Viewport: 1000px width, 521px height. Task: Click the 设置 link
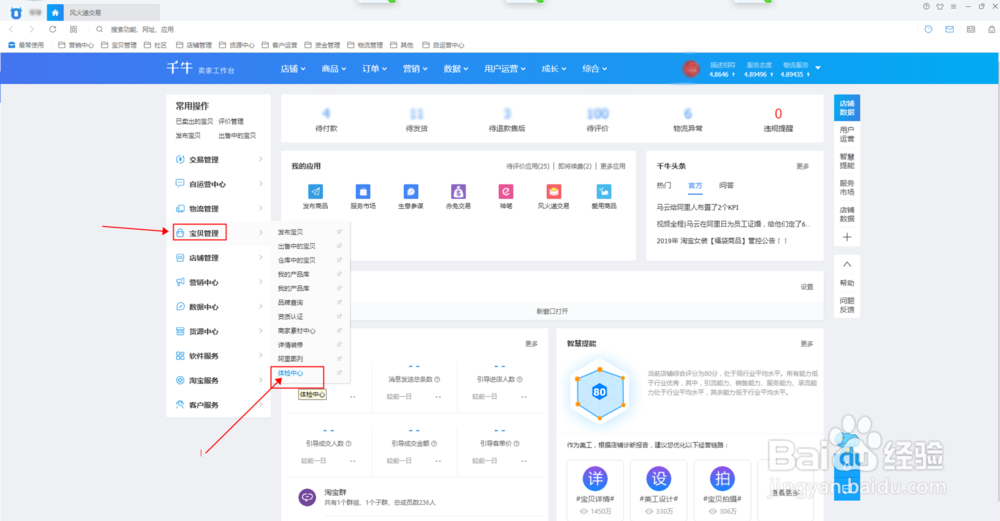pos(807,287)
